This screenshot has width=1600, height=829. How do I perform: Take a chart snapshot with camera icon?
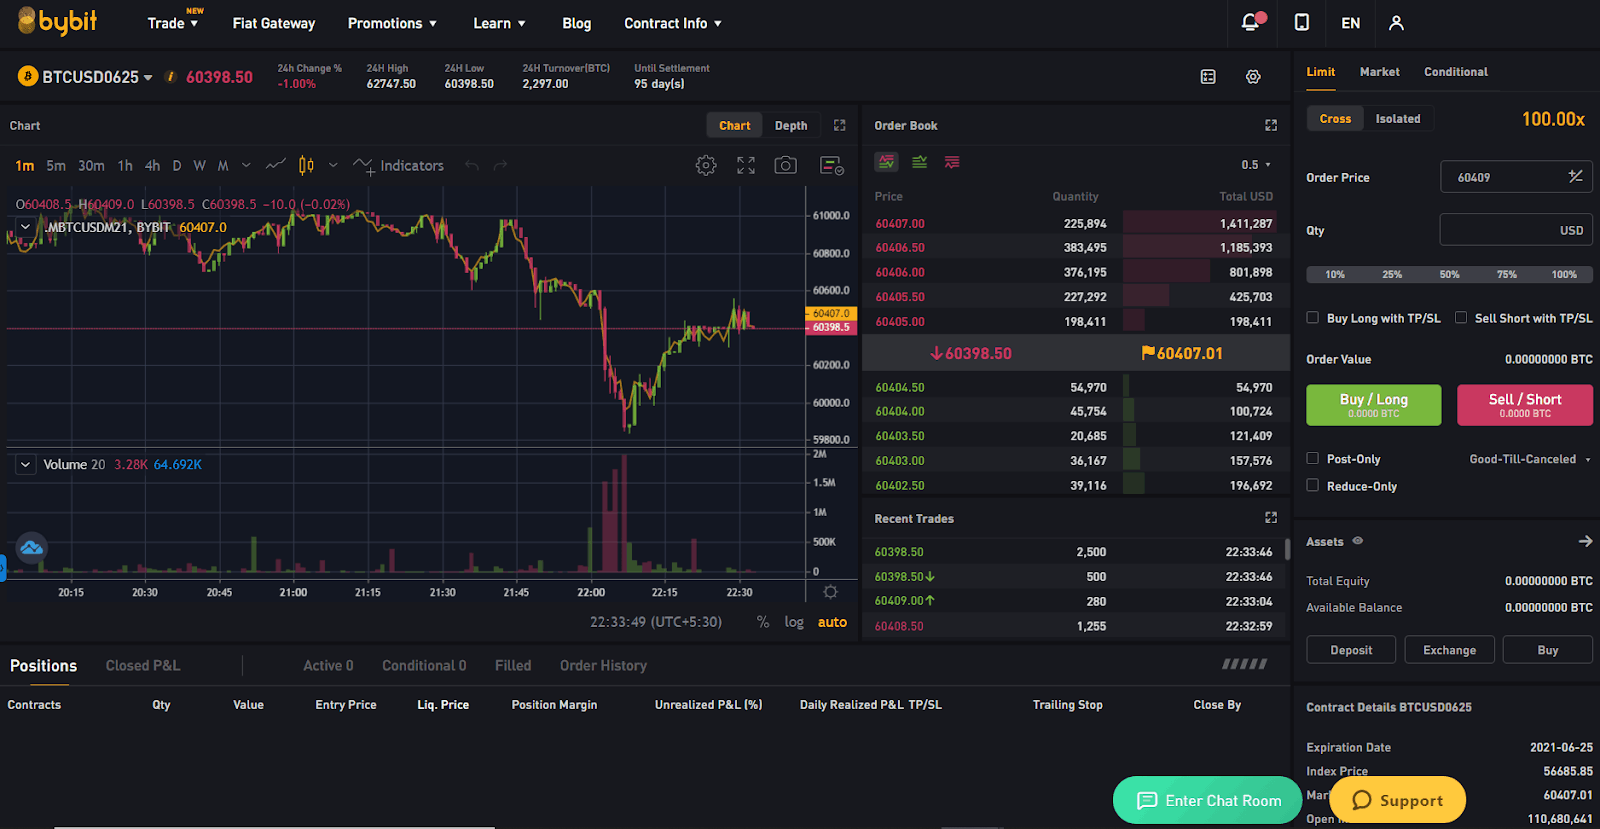tap(786, 165)
